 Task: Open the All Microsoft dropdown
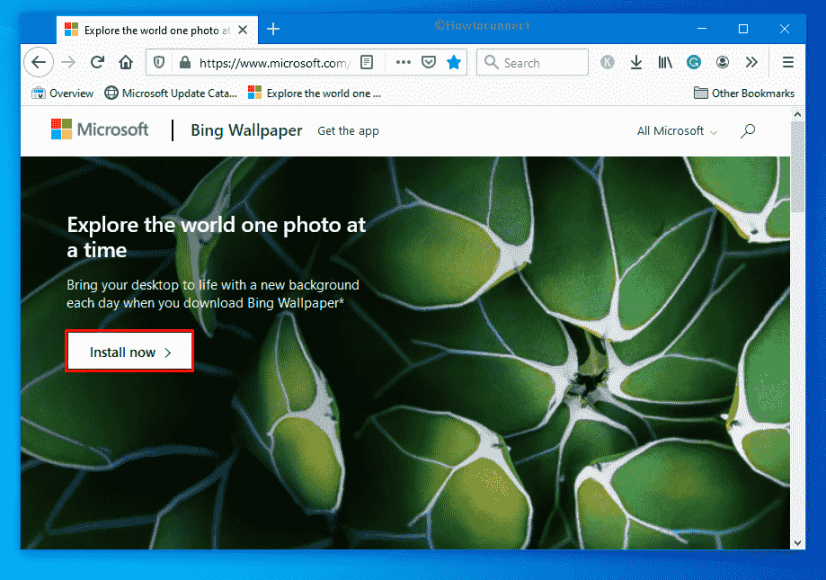(x=675, y=130)
